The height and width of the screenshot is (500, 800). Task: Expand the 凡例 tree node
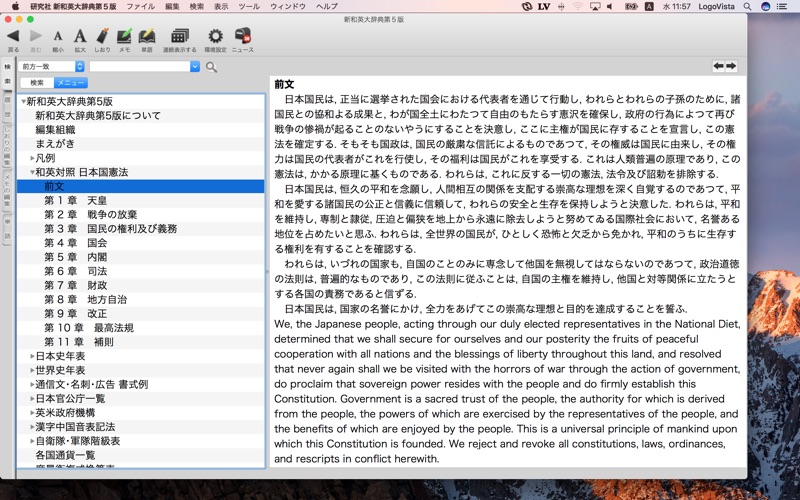pos(32,158)
